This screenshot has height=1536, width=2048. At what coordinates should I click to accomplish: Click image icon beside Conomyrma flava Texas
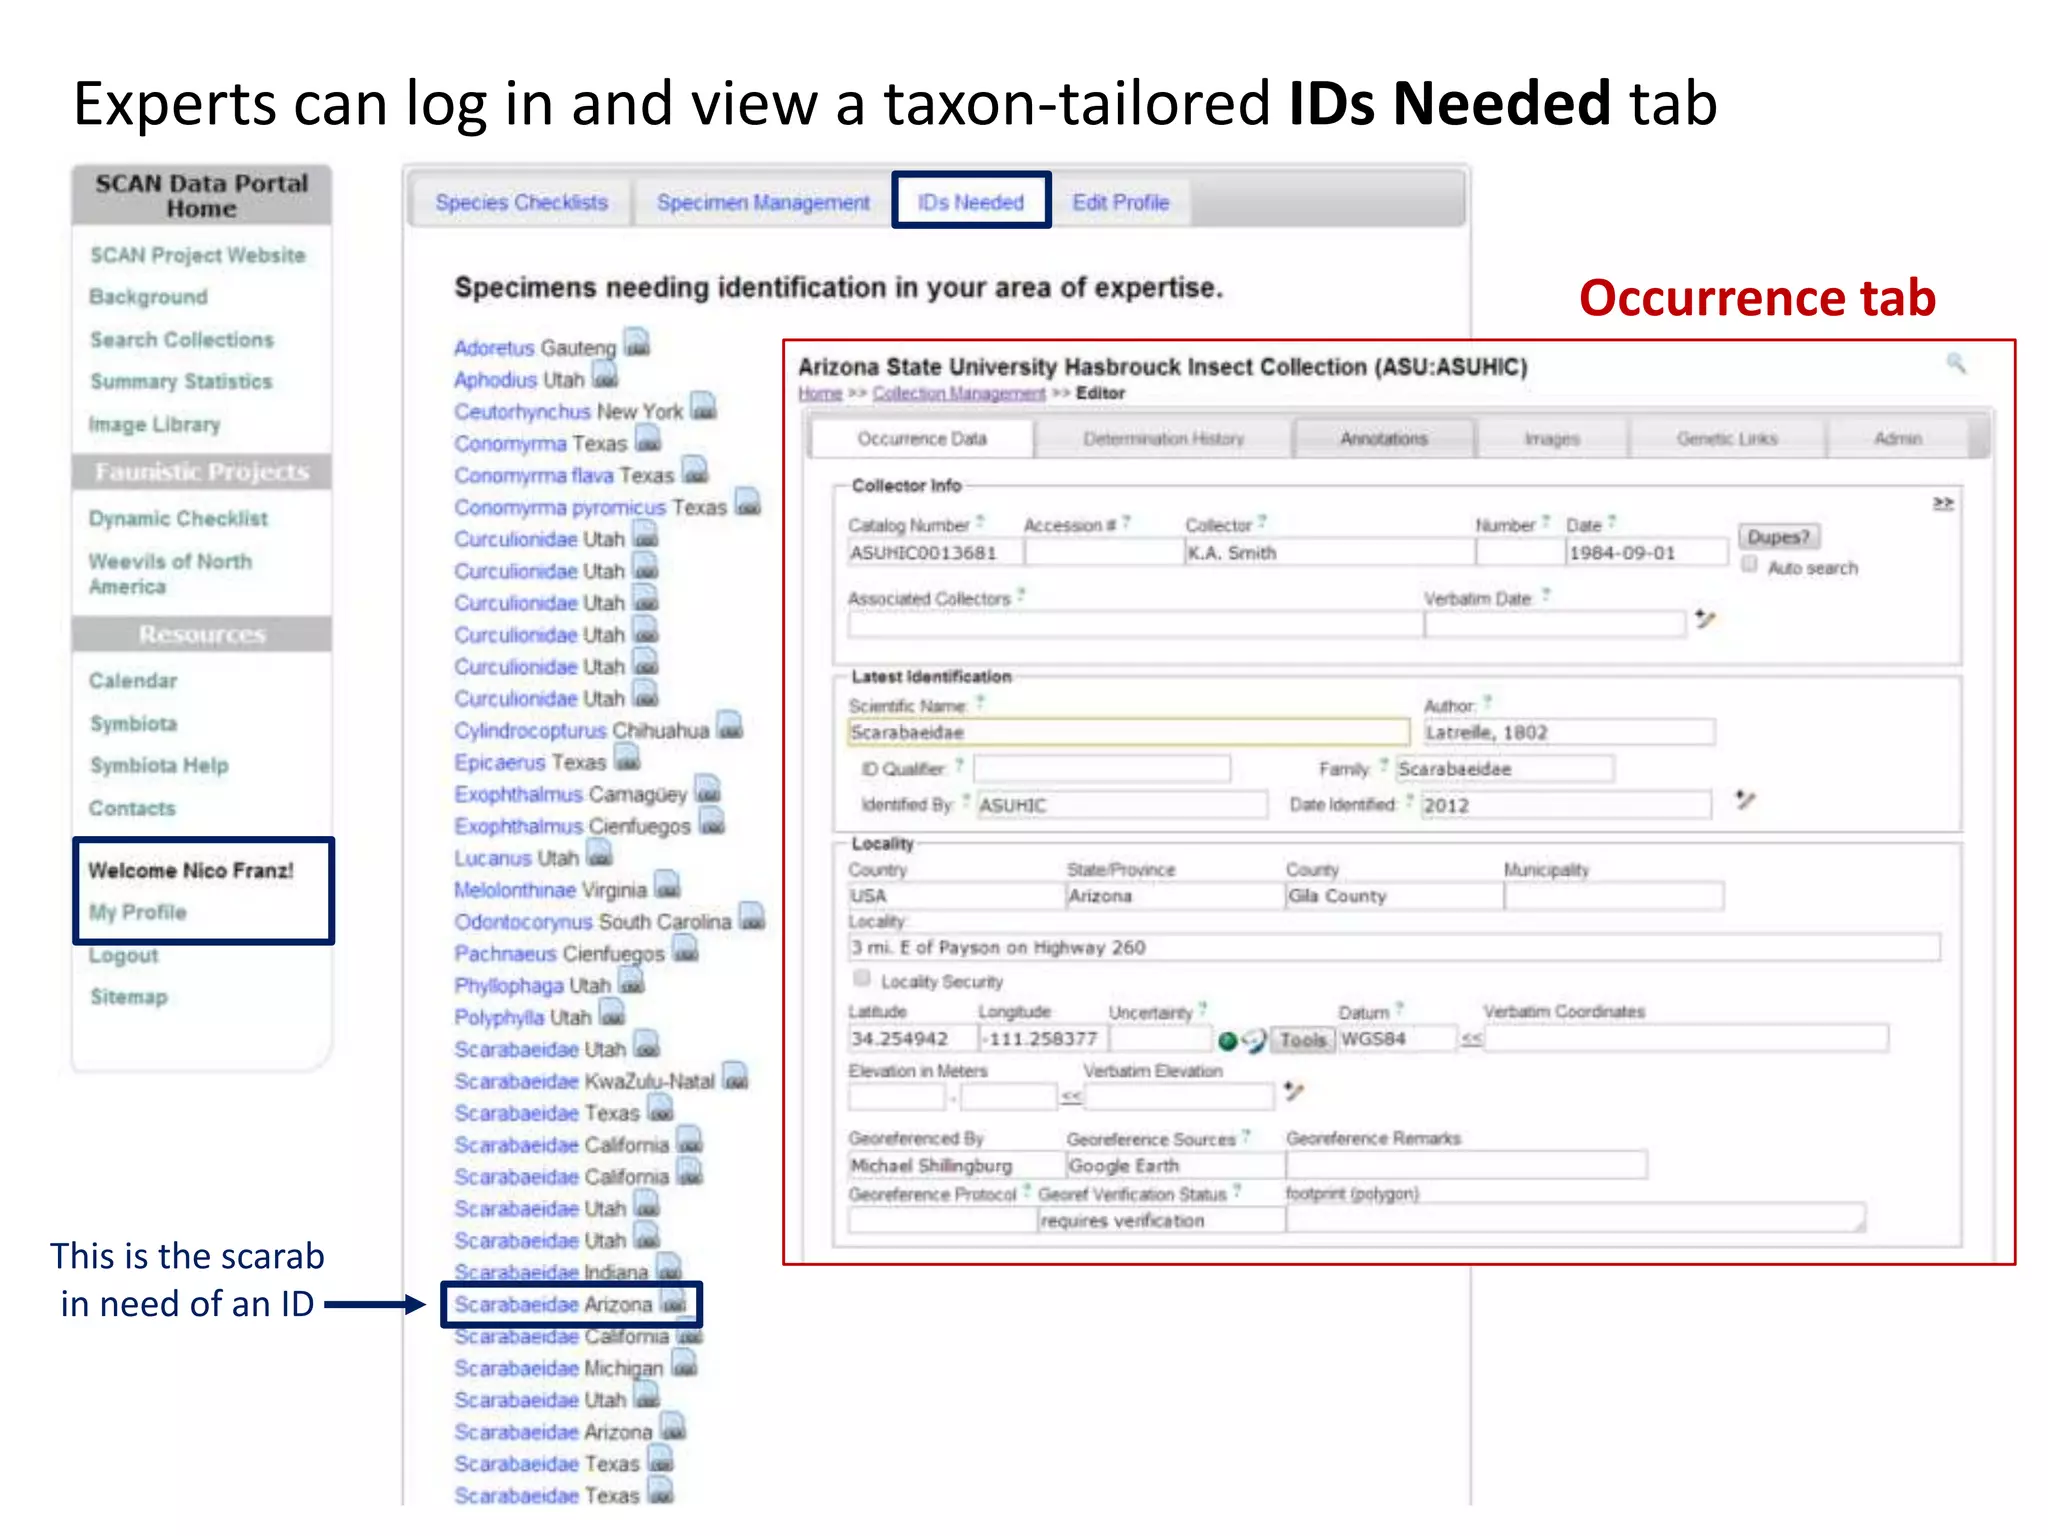click(694, 471)
